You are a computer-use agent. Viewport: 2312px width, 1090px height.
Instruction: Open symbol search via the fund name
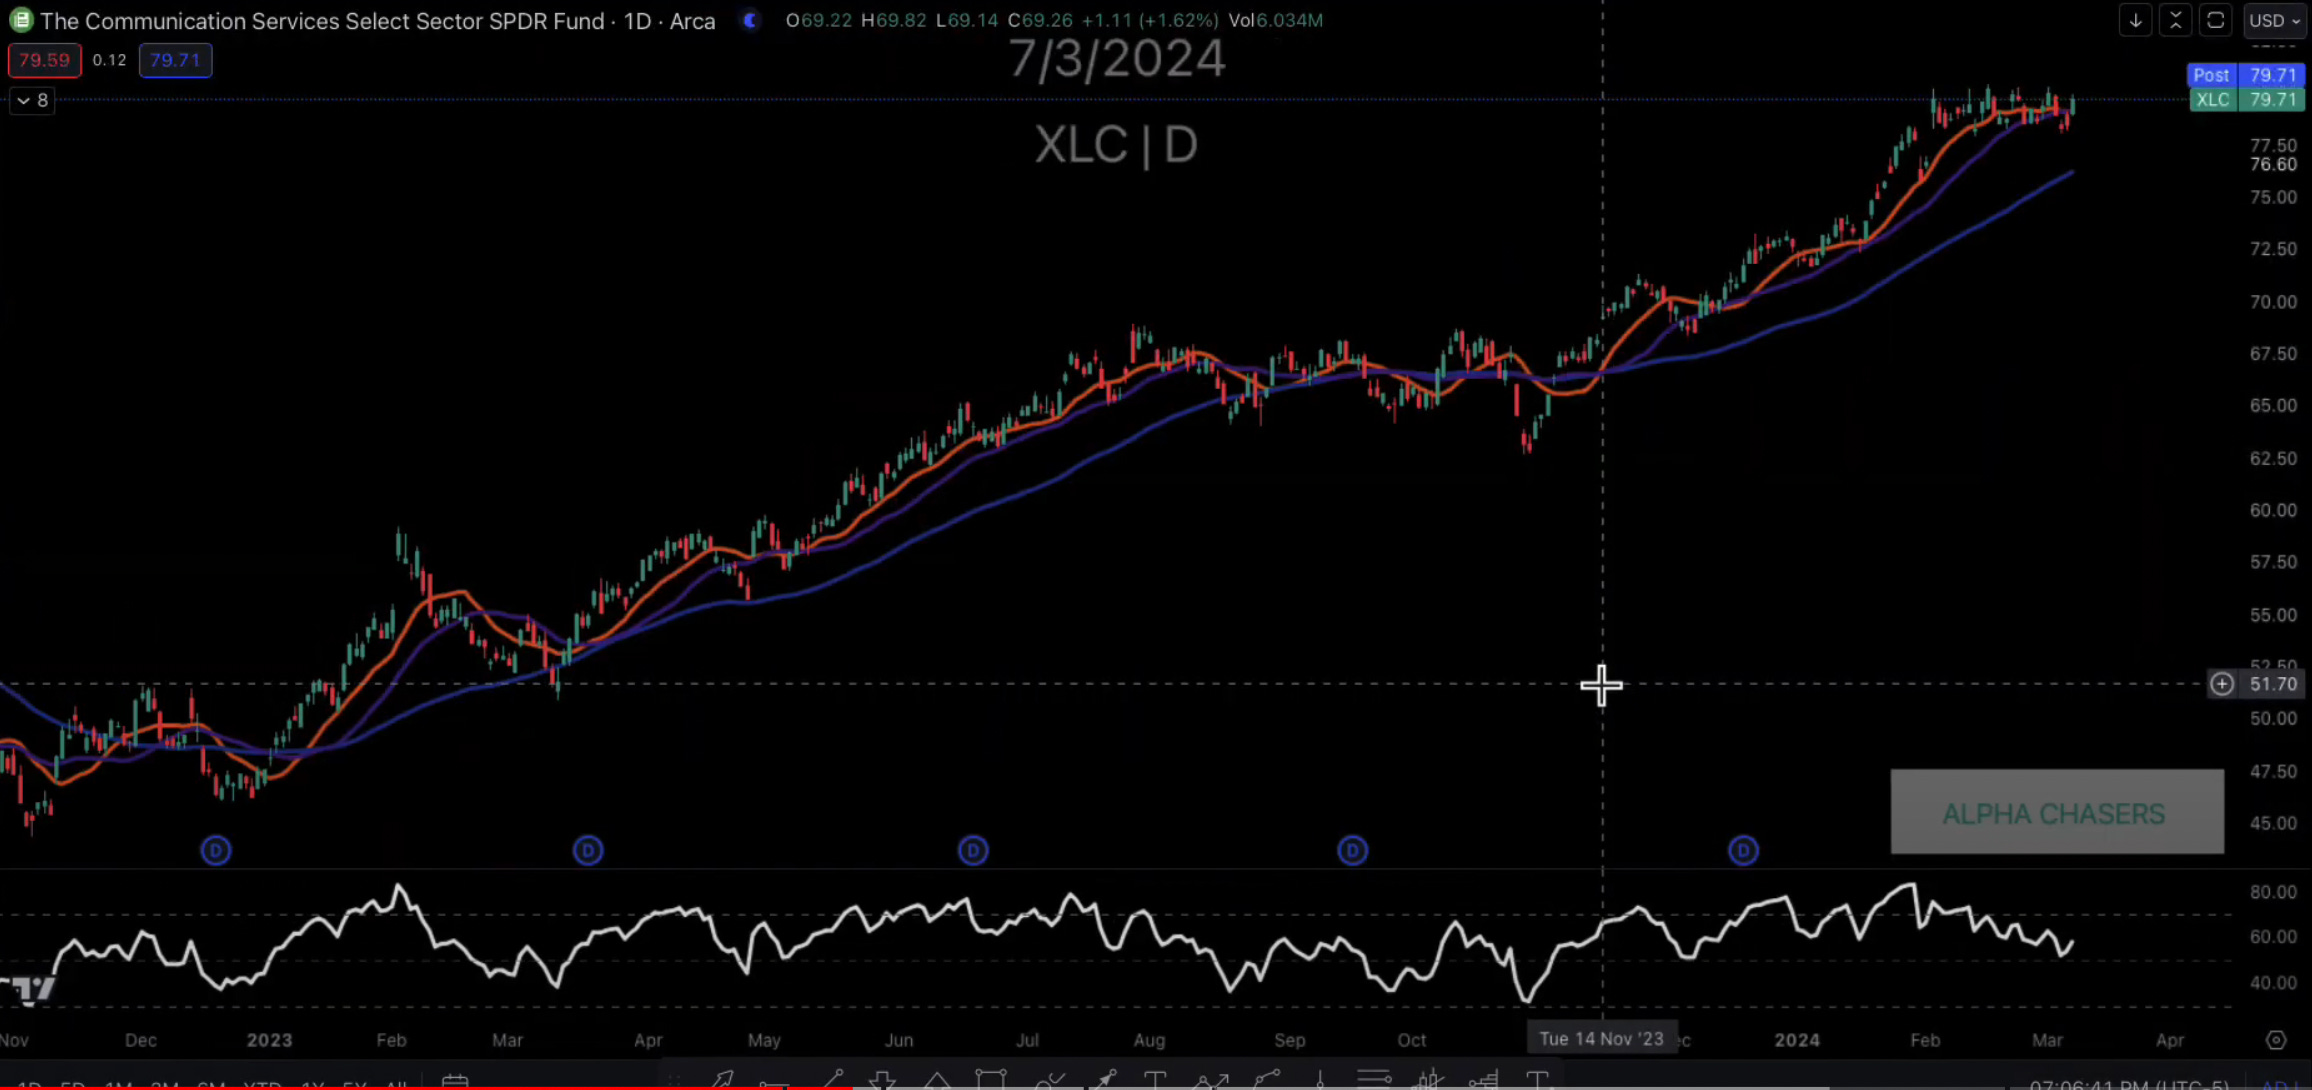tap(322, 21)
